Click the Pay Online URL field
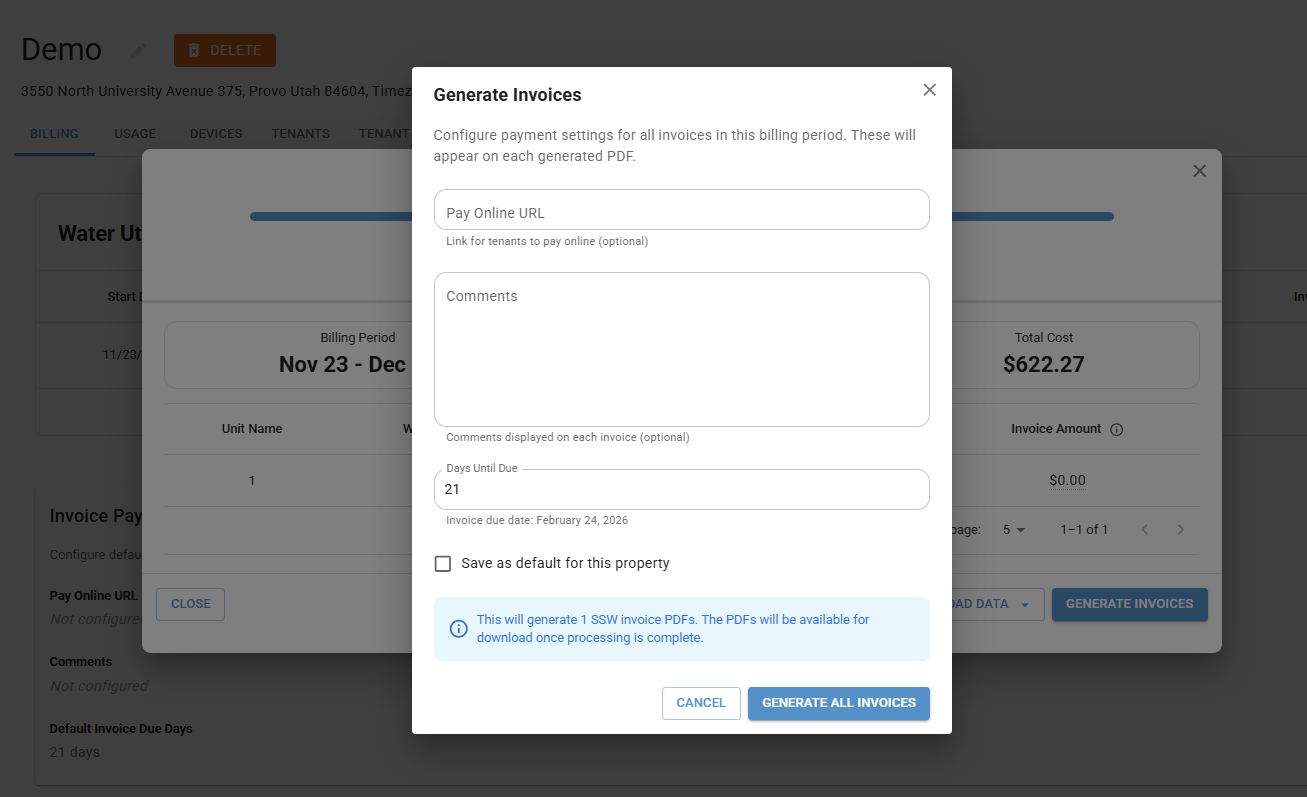The height and width of the screenshot is (797, 1307). [681, 211]
